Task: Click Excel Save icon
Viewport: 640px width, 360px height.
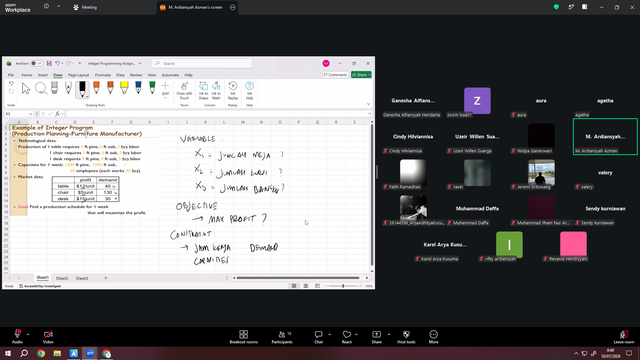Action: click(x=49, y=63)
